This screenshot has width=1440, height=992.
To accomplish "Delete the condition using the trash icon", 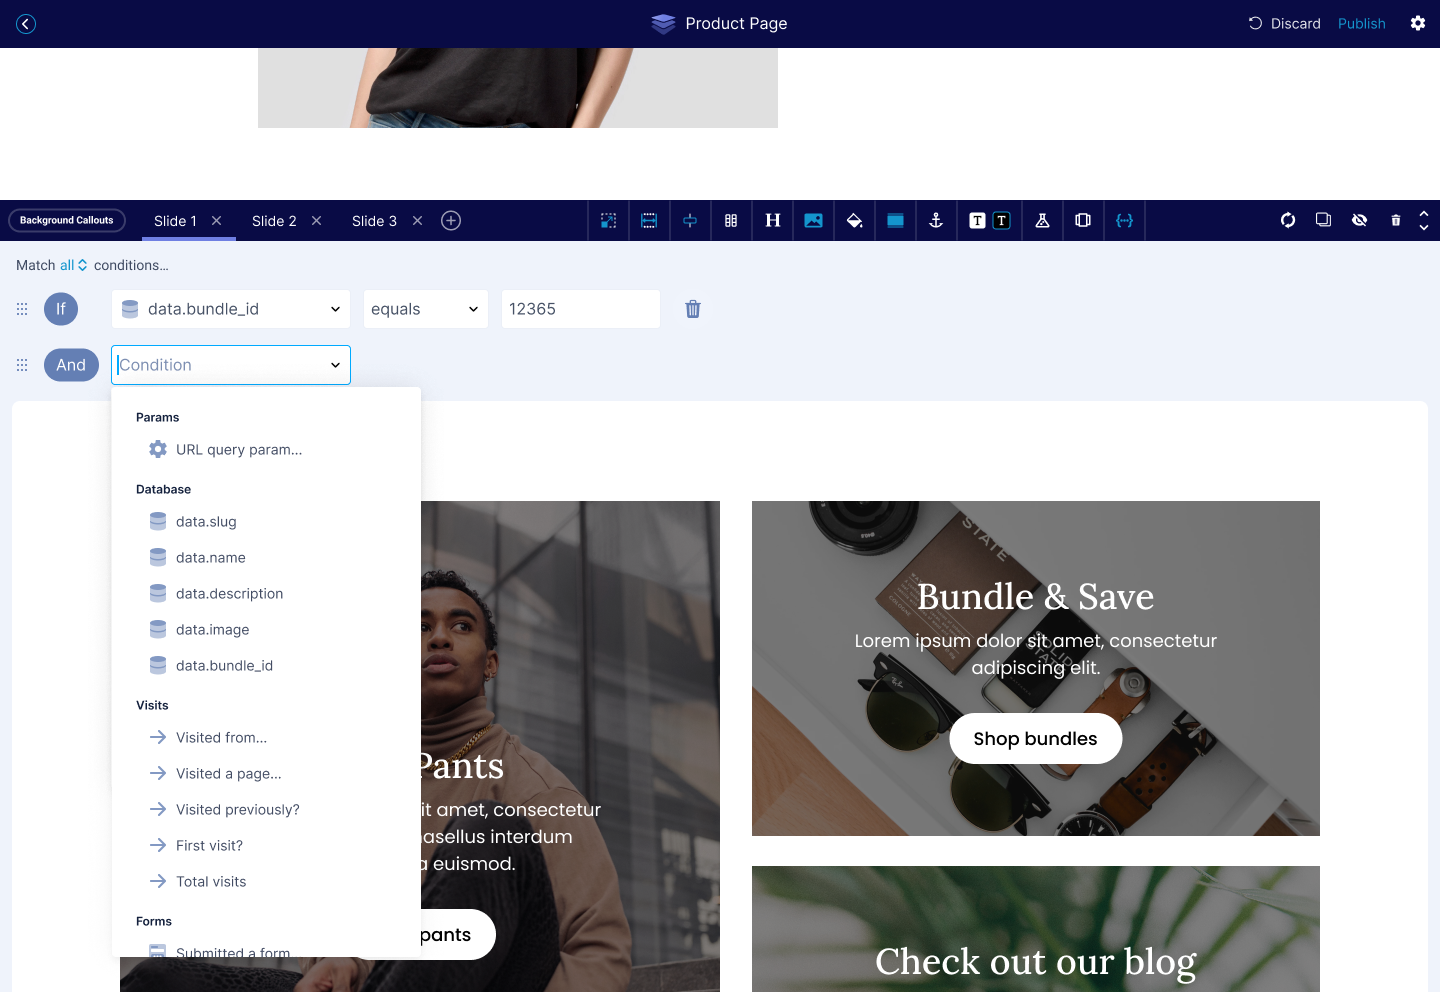I will (693, 309).
